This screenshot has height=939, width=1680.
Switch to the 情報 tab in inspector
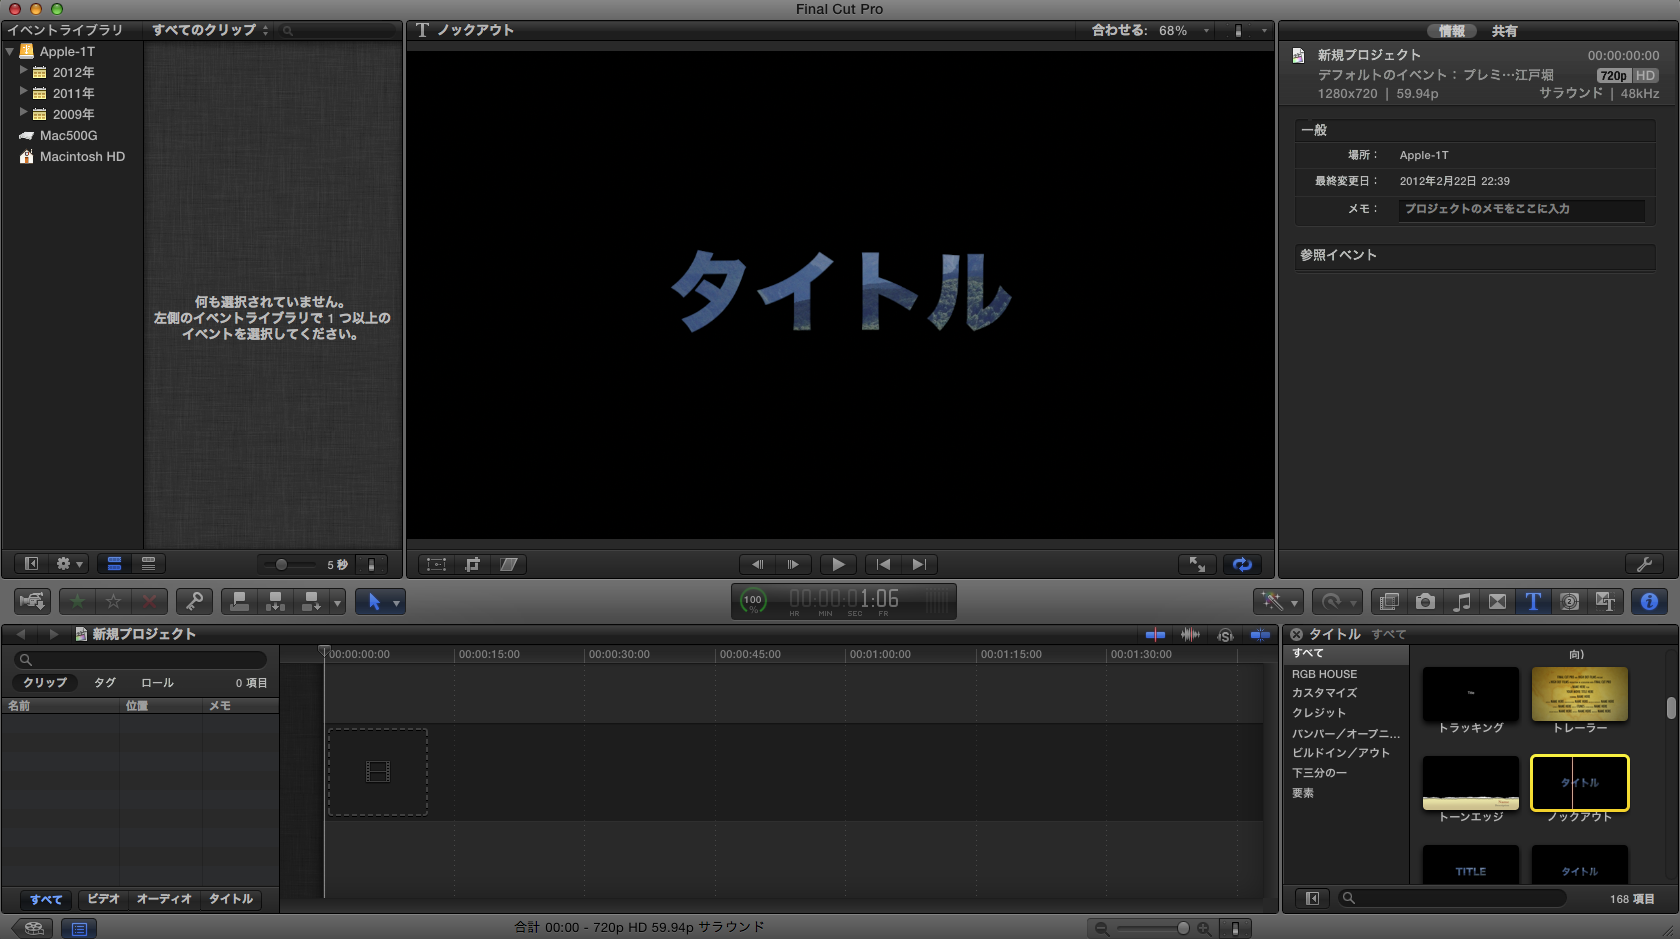pyautogui.click(x=1452, y=31)
